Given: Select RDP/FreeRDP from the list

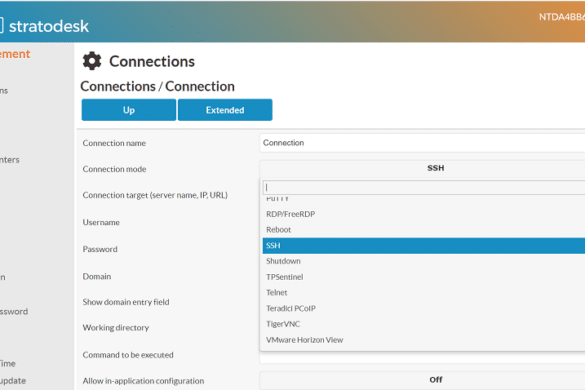Looking at the screenshot, I should click(x=423, y=214).
